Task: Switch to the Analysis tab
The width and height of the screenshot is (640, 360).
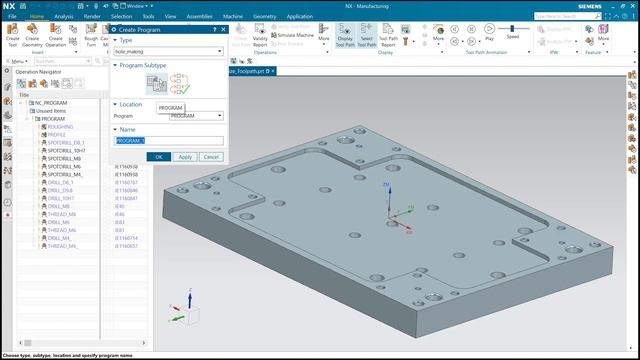Action: (x=64, y=16)
